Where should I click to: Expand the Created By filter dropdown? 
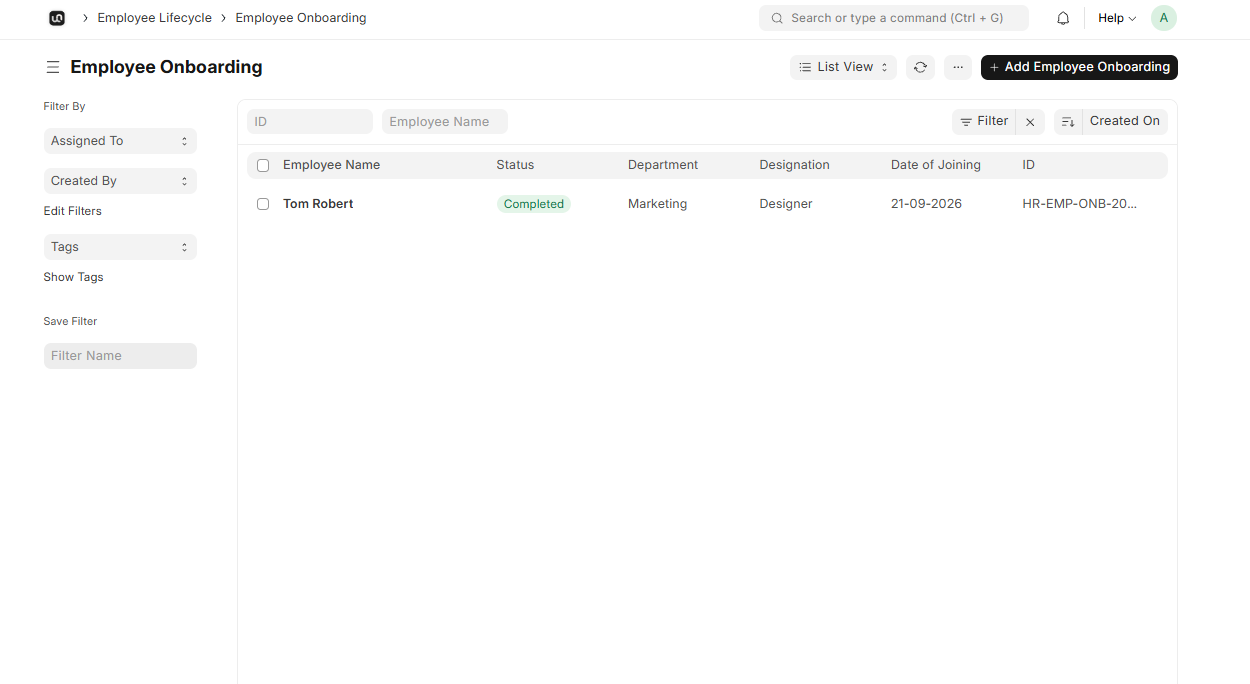[x=120, y=181]
